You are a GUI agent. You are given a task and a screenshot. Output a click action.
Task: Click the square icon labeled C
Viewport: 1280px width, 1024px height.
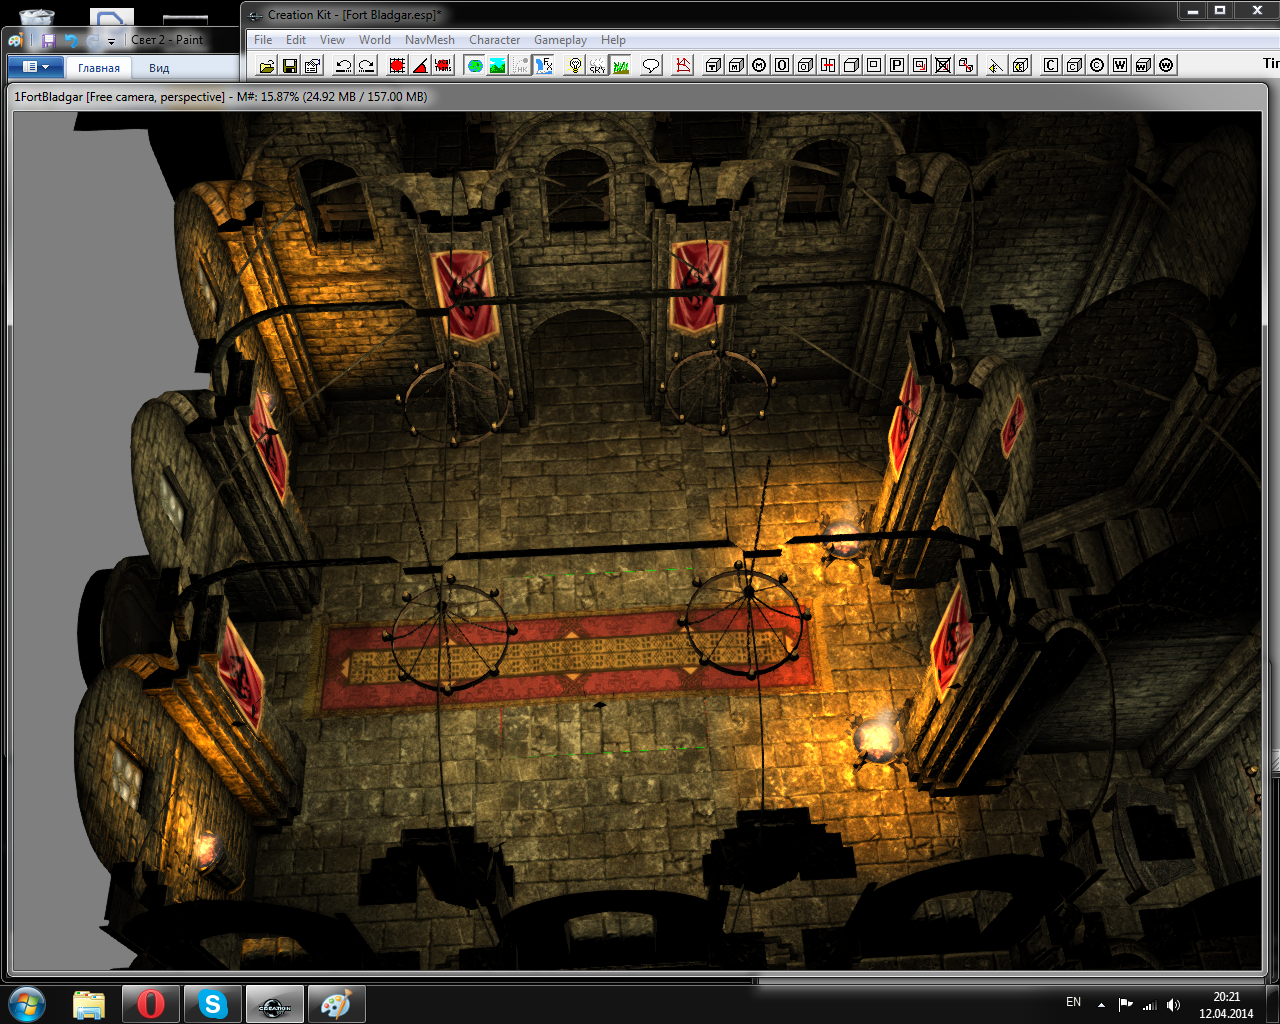pyautogui.click(x=1051, y=65)
